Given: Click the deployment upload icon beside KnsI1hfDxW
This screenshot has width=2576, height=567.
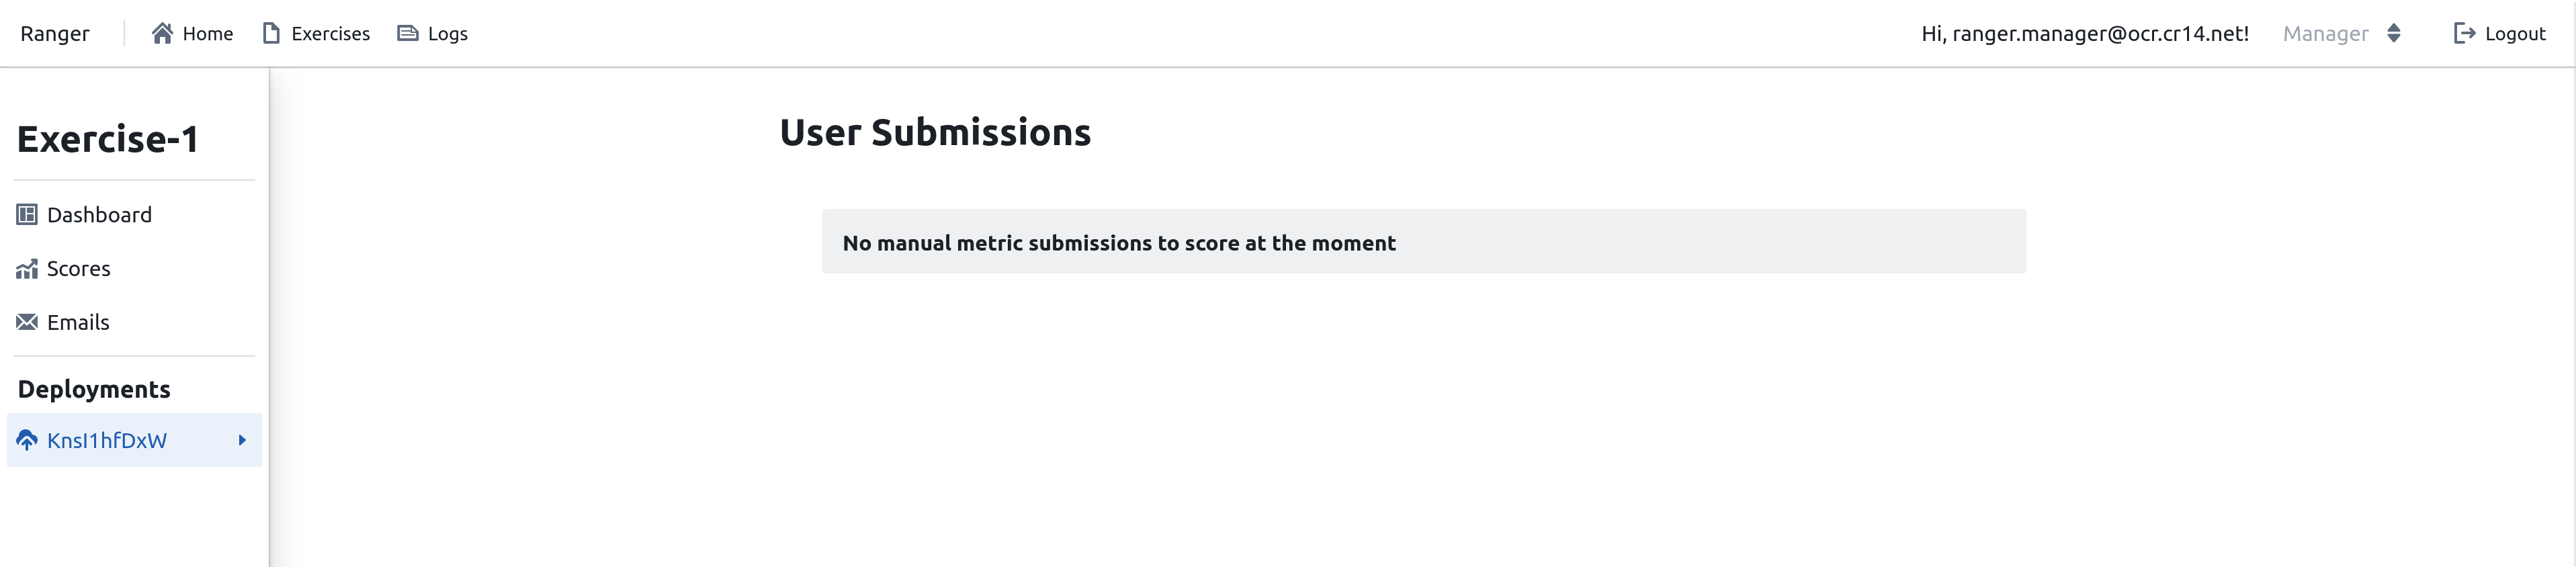Looking at the screenshot, I should coord(27,440).
